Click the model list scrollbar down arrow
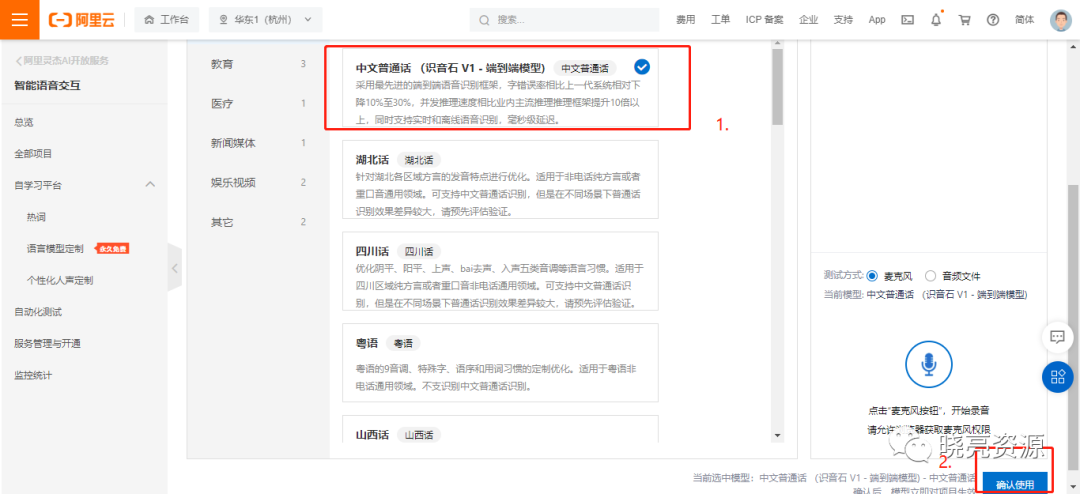This screenshot has height=494, width=1080. pos(778,435)
